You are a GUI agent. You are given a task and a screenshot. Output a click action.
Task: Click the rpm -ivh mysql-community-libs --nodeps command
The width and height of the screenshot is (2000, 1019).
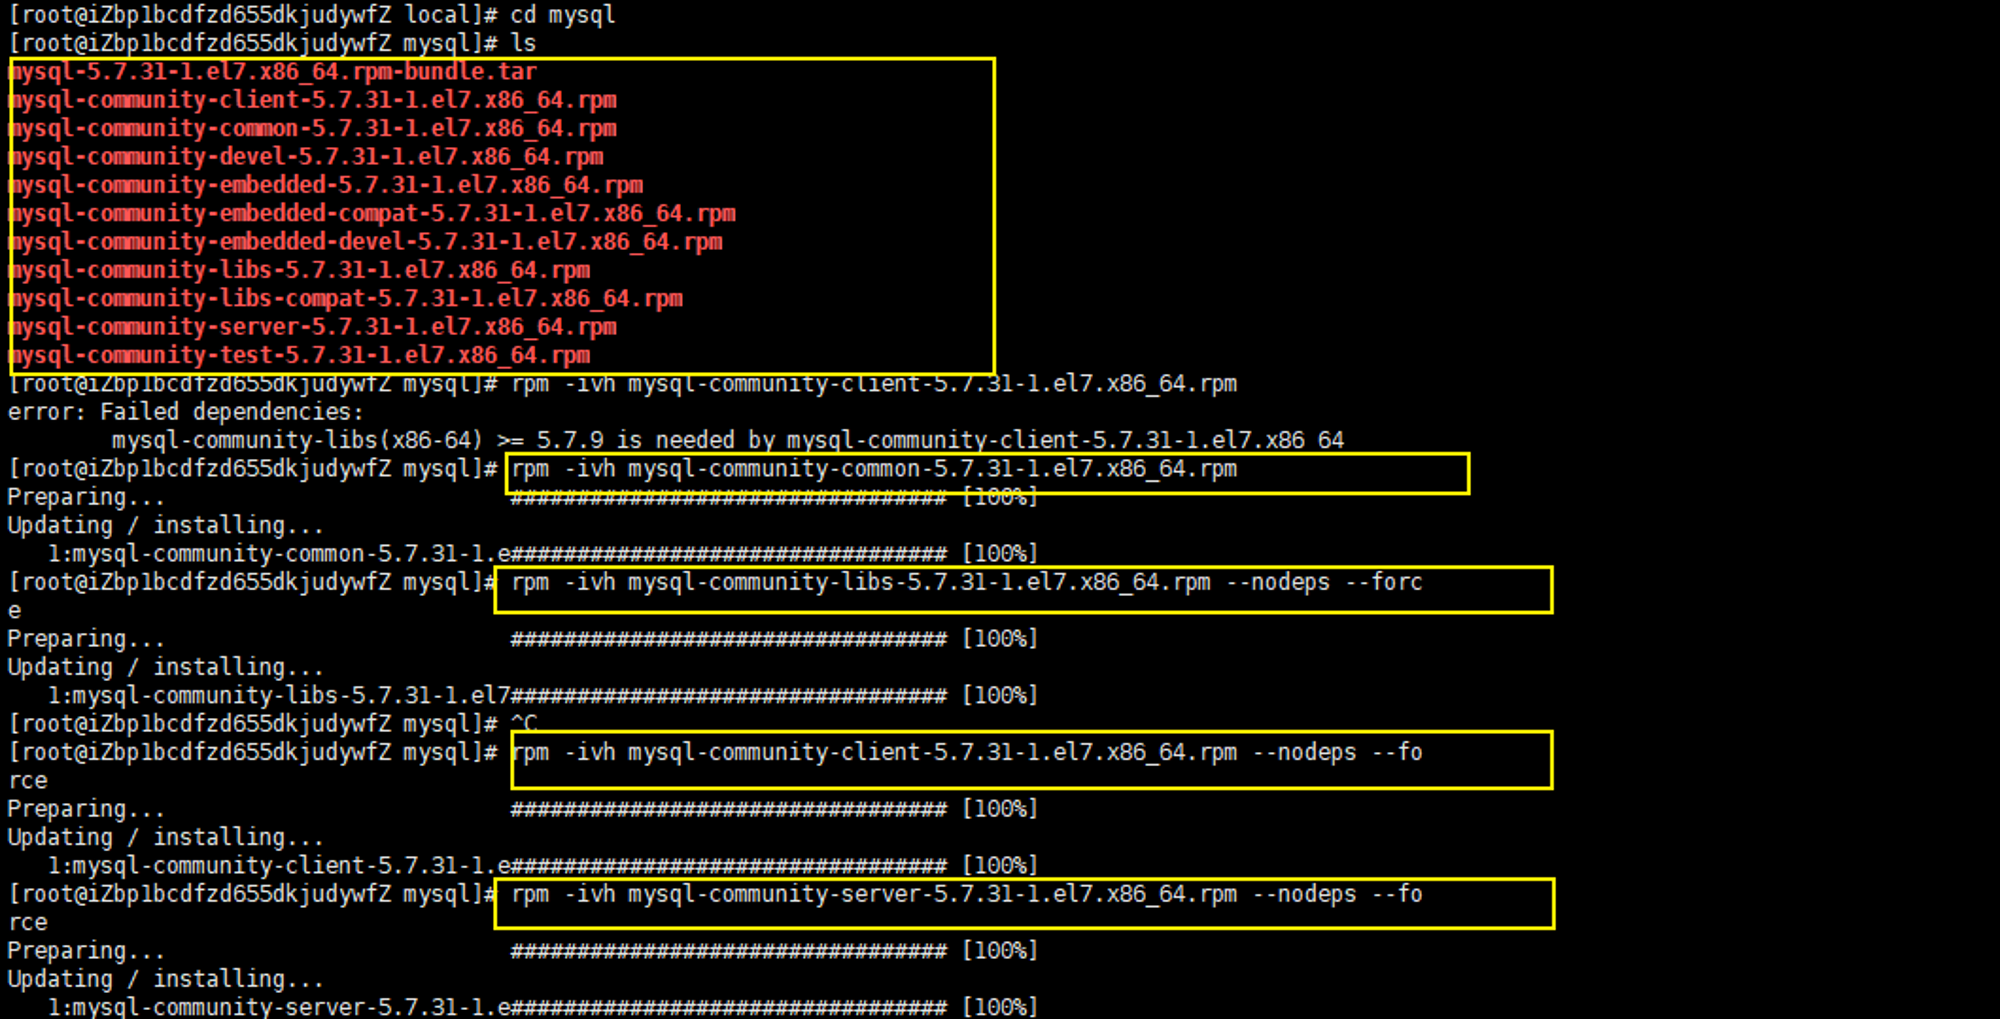(x=967, y=582)
